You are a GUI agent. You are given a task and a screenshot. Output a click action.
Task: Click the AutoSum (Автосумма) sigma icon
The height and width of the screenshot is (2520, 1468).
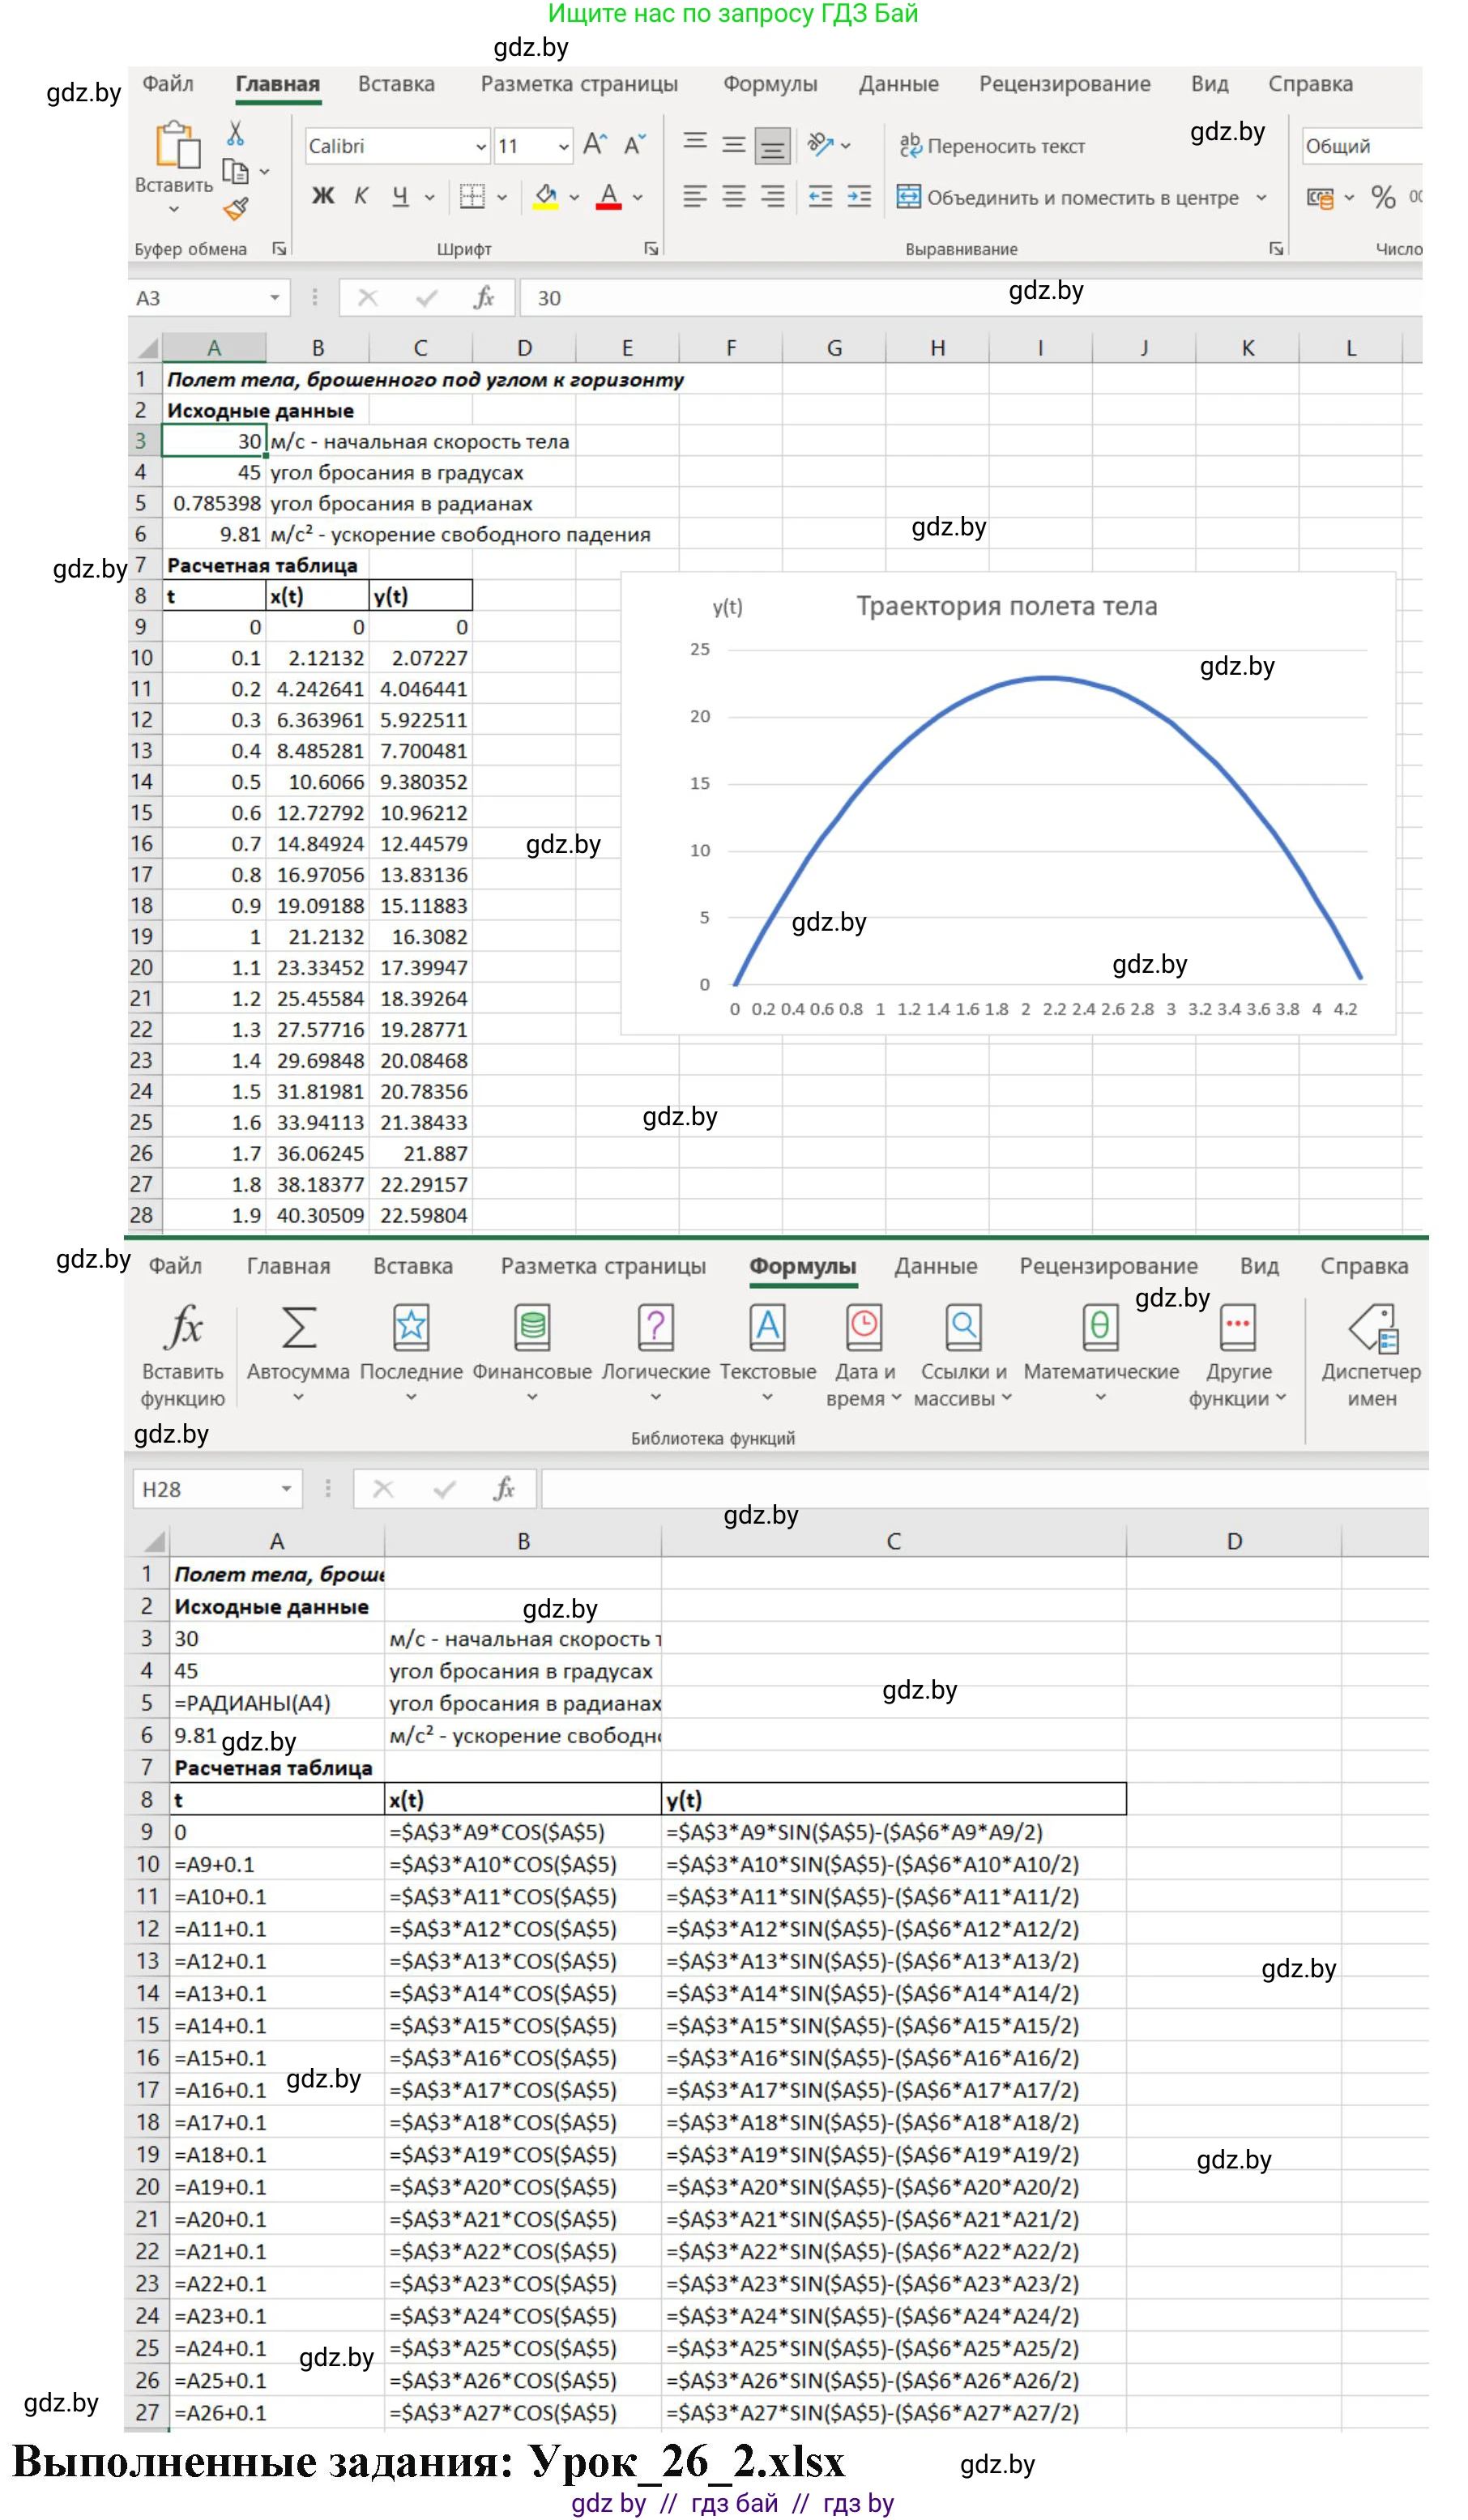point(298,1329)
